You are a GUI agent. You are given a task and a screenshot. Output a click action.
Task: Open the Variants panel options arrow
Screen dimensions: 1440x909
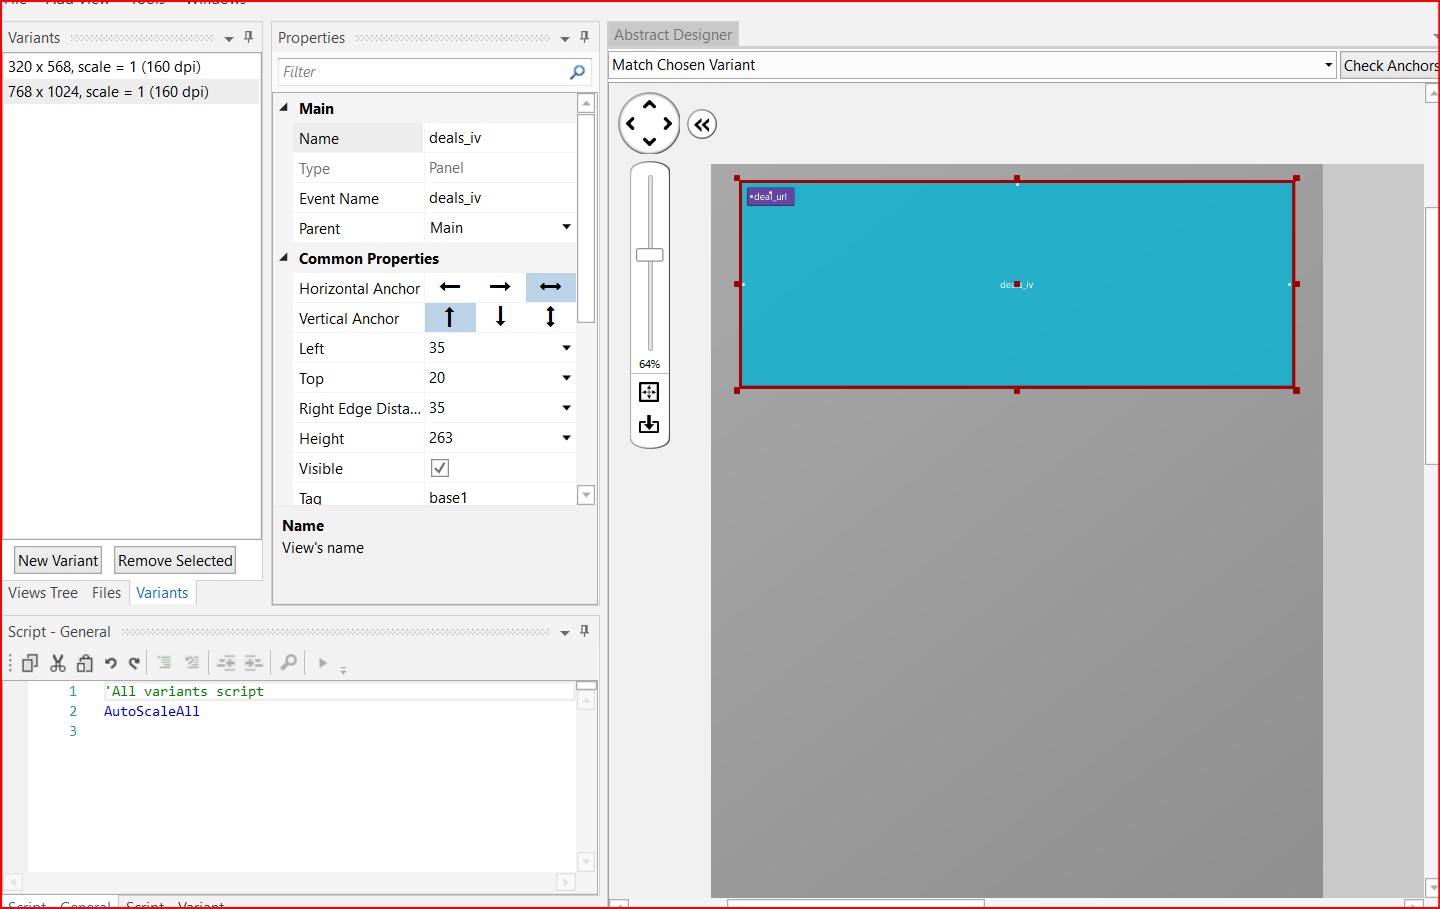tap(229, 38)
